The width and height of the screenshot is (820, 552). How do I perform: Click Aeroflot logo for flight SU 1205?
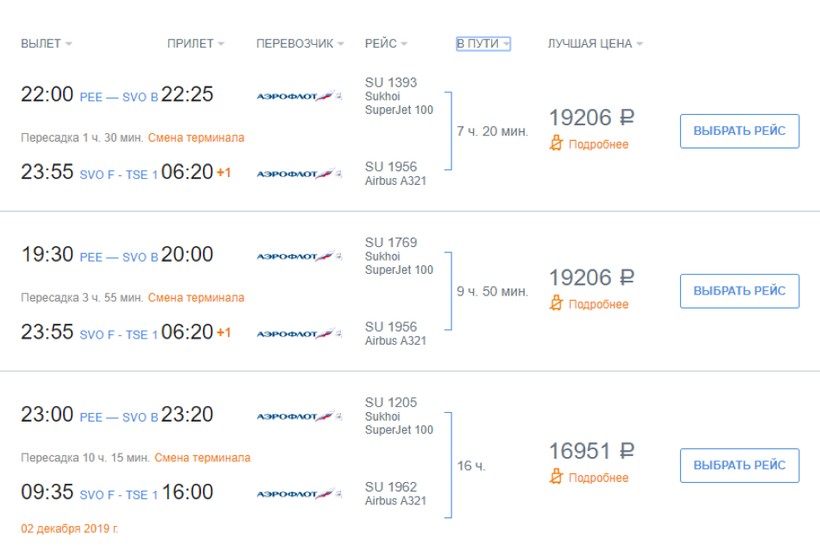(299, 416)
